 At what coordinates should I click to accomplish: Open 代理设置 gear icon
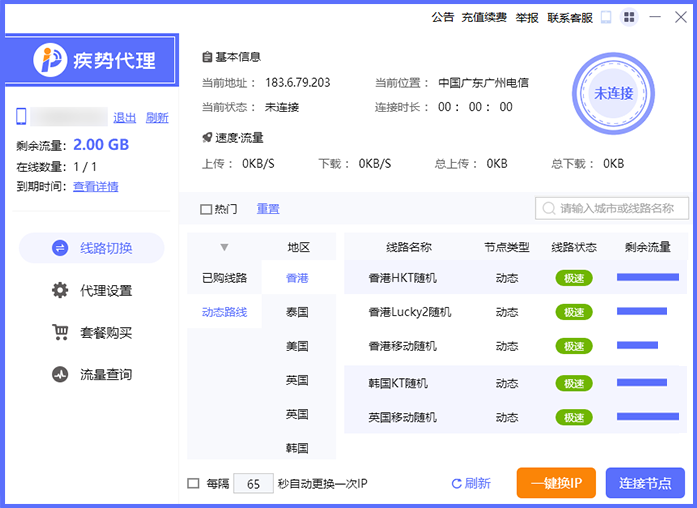point(60,291)
